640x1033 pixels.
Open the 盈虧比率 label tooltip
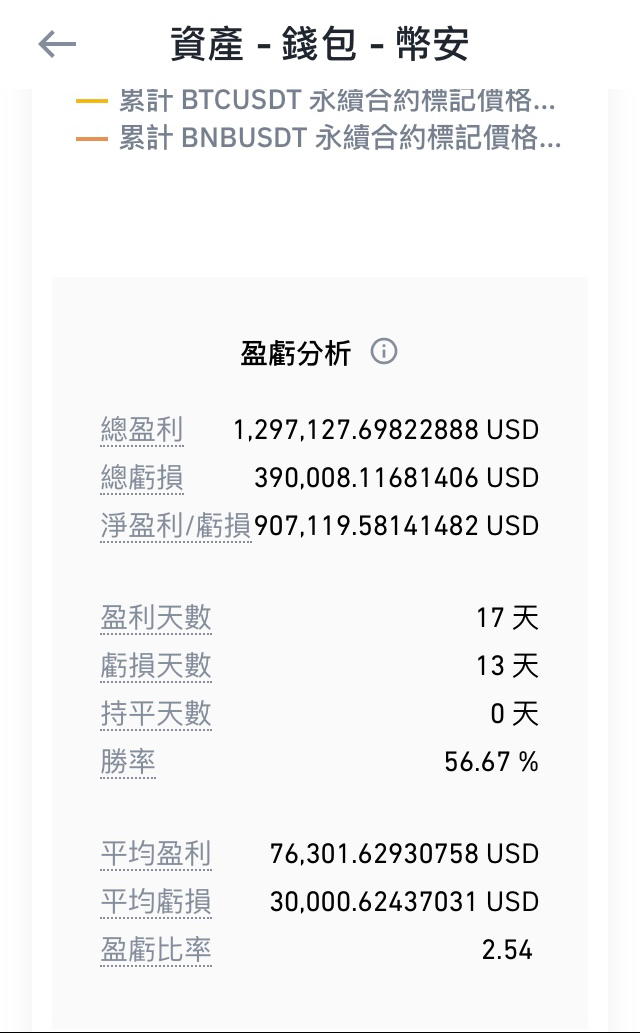tap(156, 950)
